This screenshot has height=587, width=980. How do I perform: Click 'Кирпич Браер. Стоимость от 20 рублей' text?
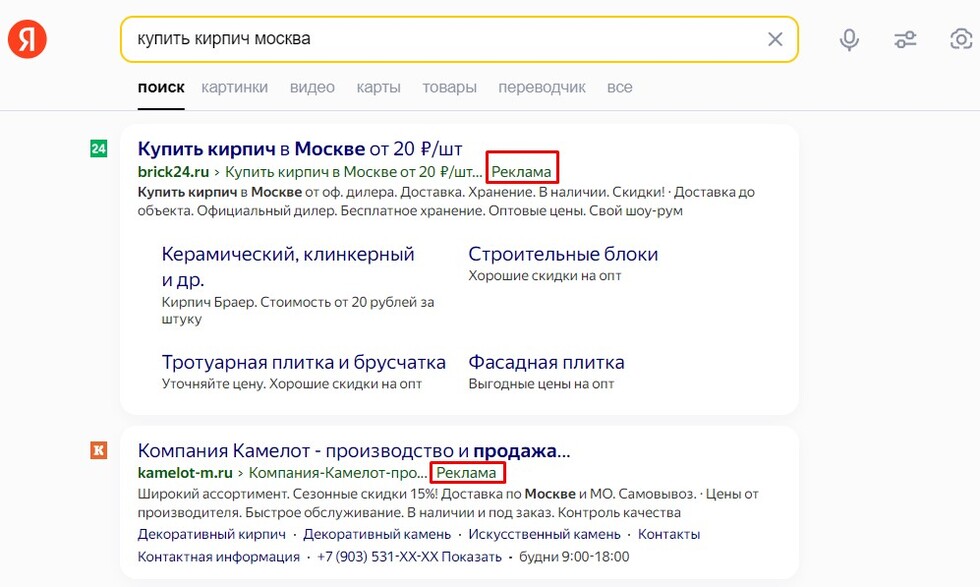(298, 310)
